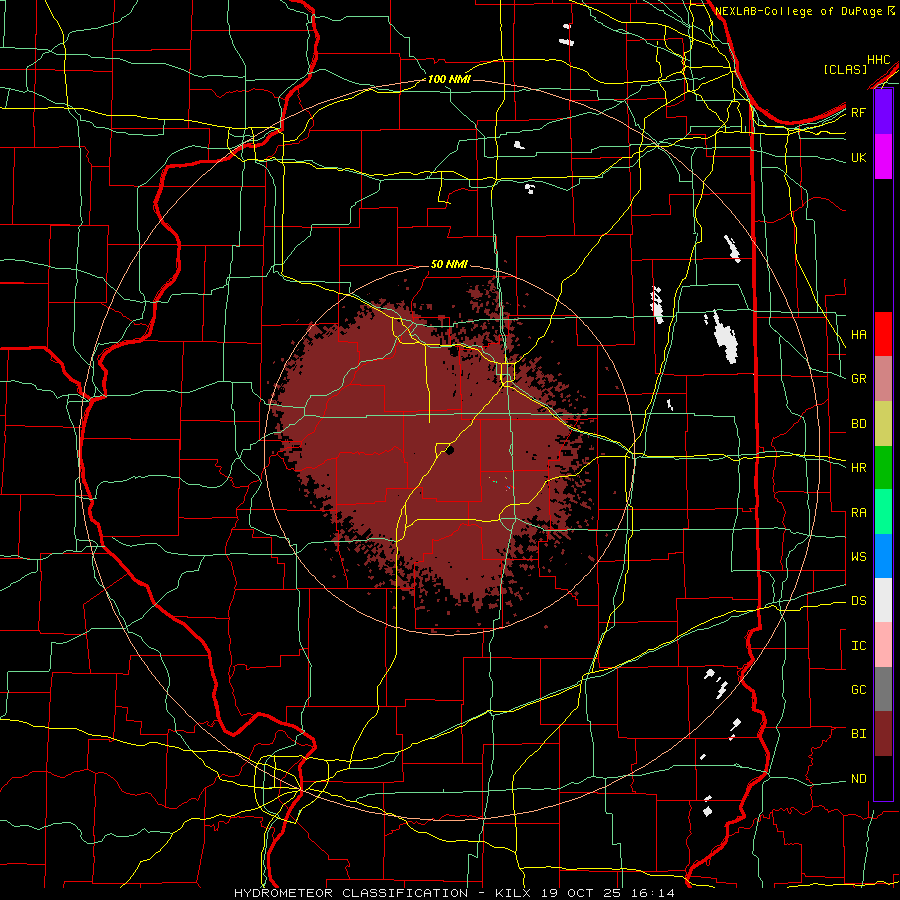900x900 pixels.
Task: Click the 'KILX' radar site identifier
Action: pos(513,893)
